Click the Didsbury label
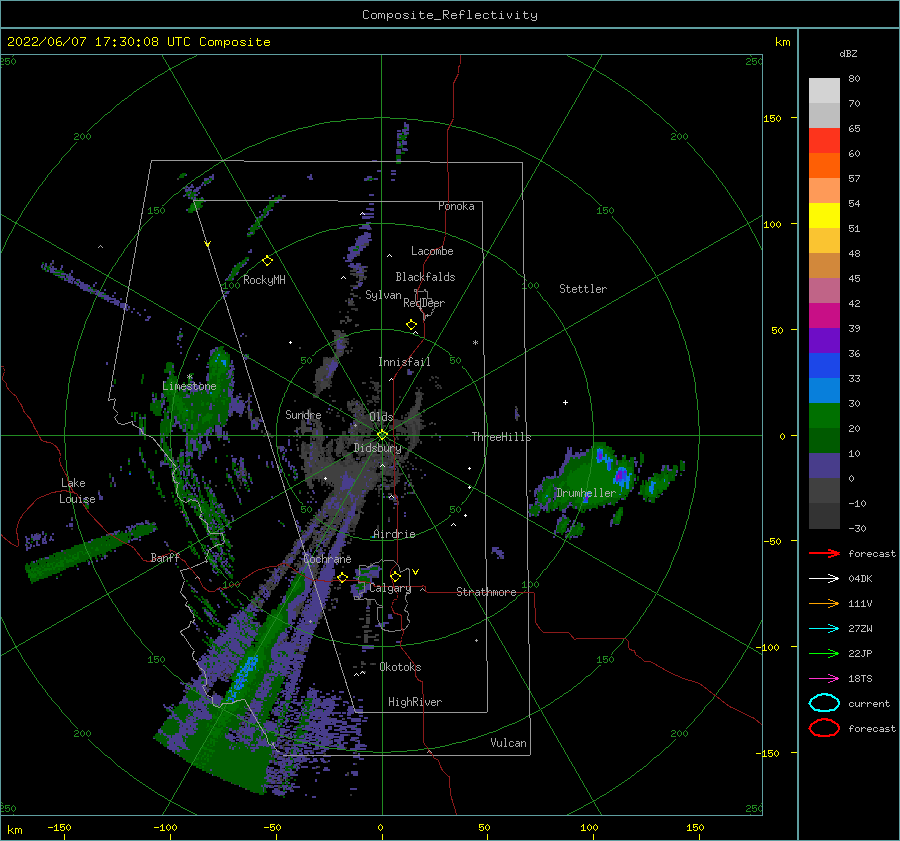900x841 pixels. click(377, 448)
